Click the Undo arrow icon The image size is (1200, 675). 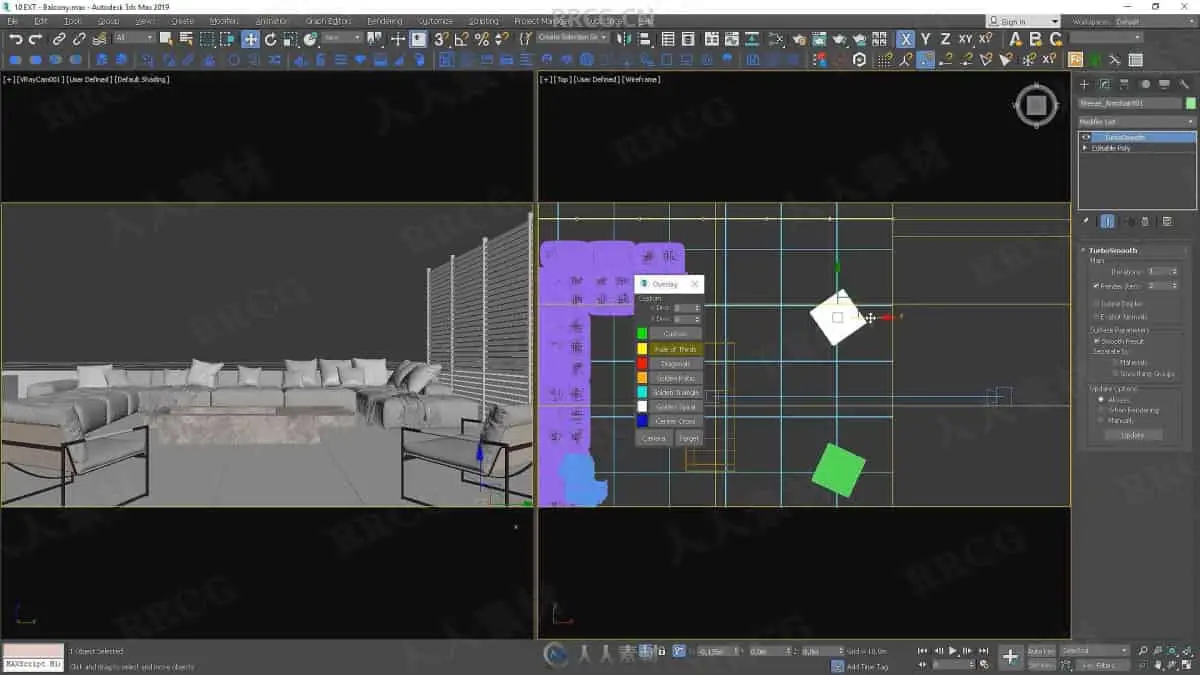coord(15,39)
